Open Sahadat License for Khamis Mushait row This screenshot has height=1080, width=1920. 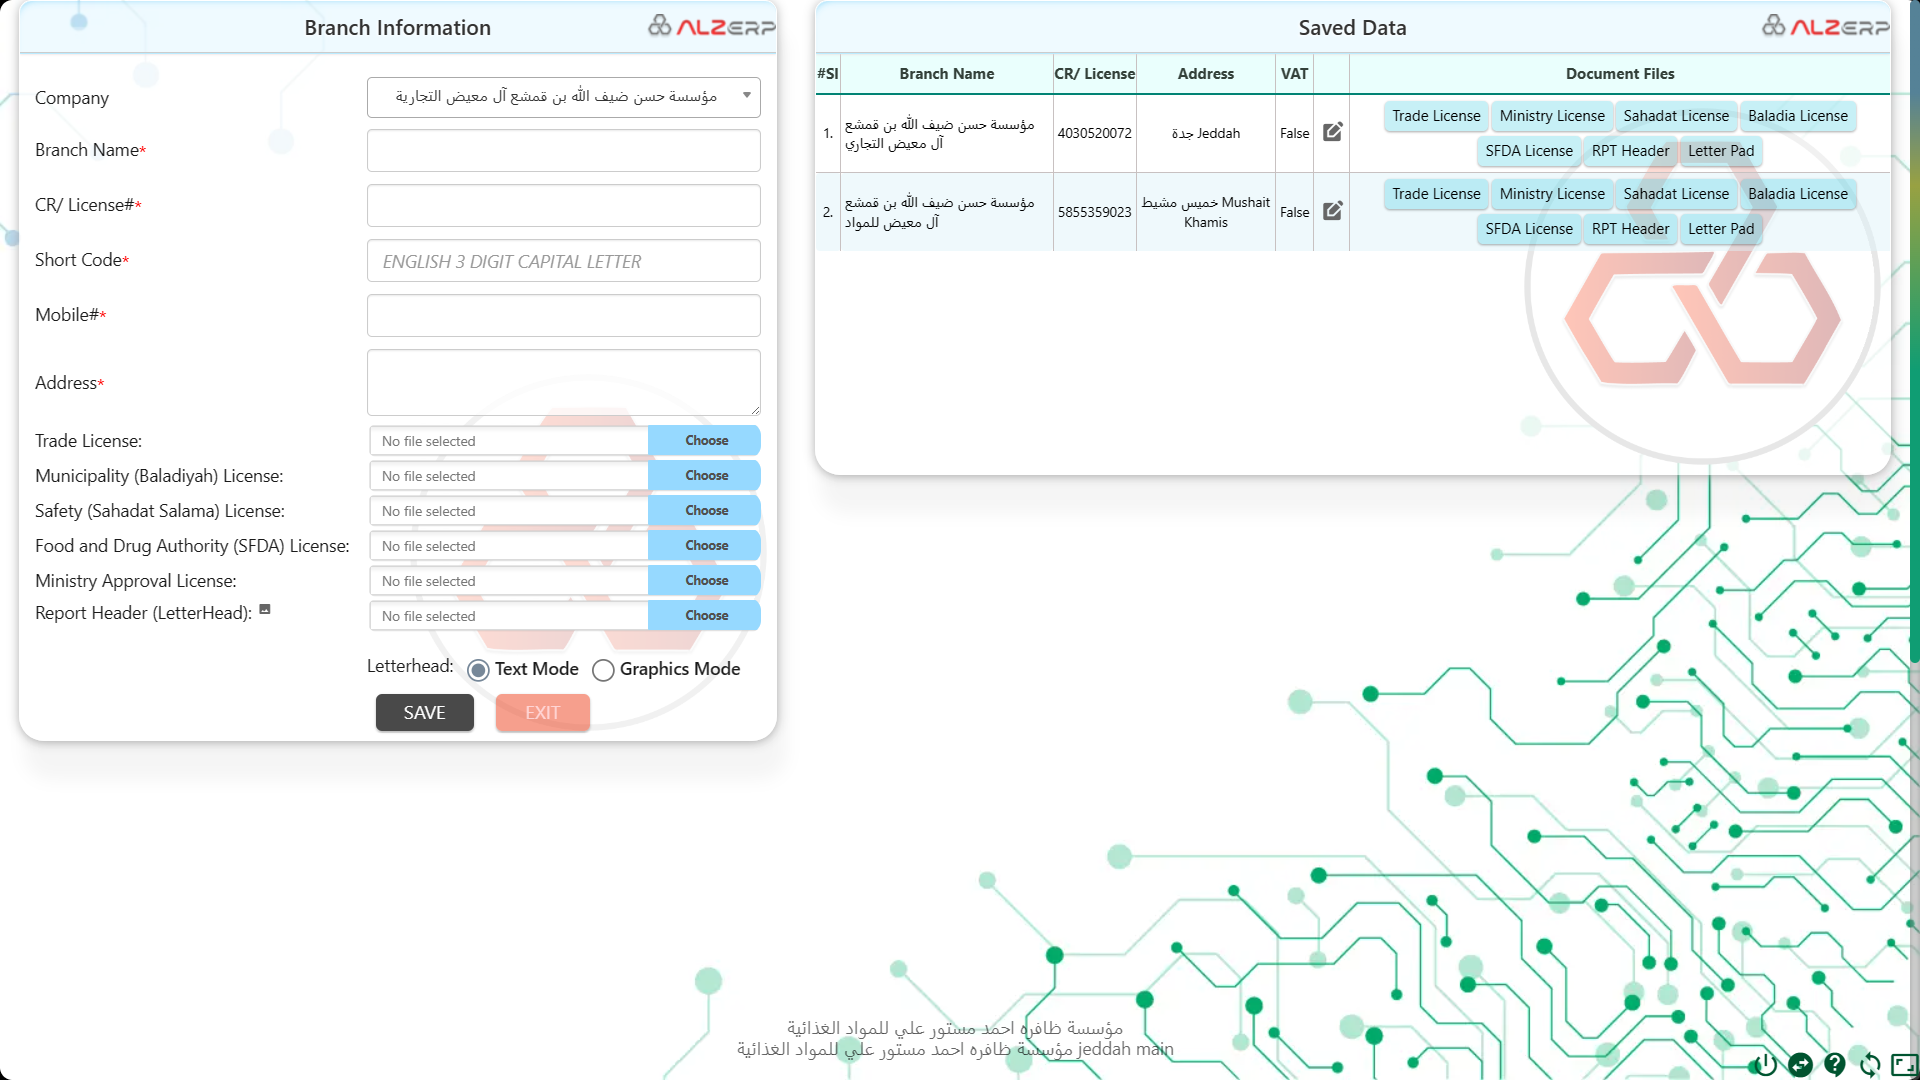[x=1676, y=194]
